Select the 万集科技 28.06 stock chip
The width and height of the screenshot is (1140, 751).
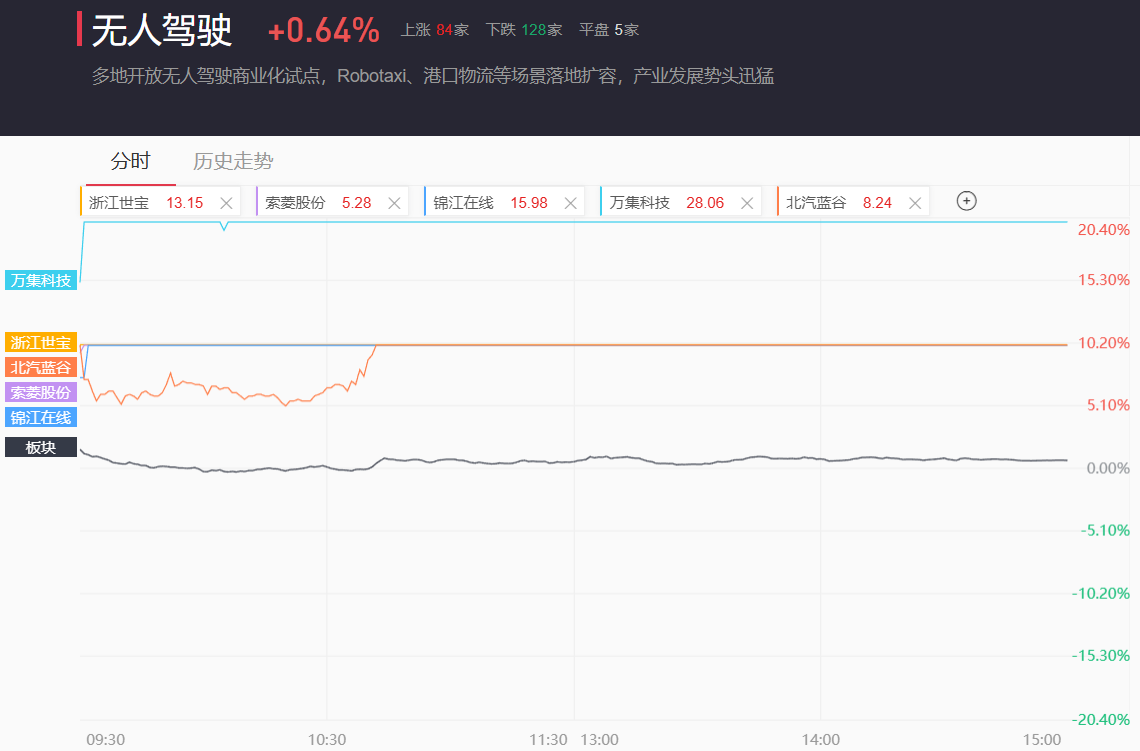665,203
